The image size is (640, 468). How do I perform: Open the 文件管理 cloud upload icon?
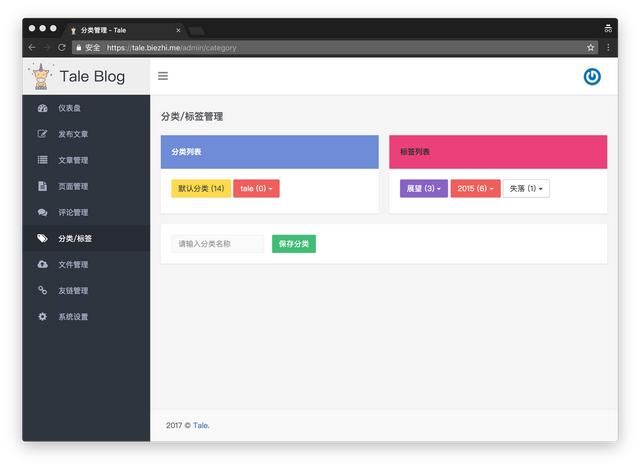(x=42, y=264)
